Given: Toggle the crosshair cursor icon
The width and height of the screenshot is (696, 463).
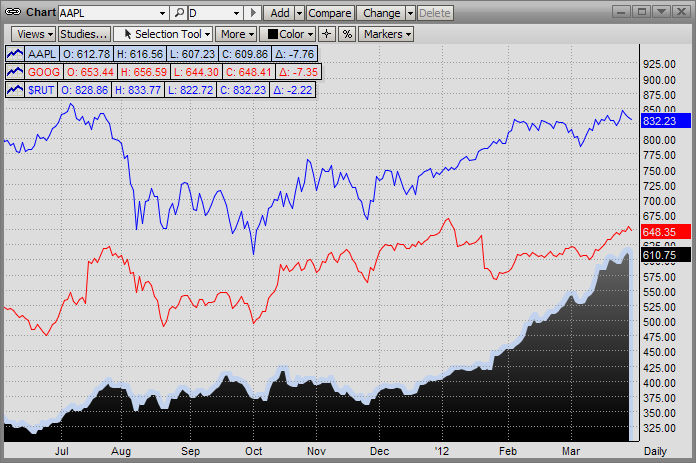Looking at the screenshot, I should pyautogui.click(x=327, y=34).
